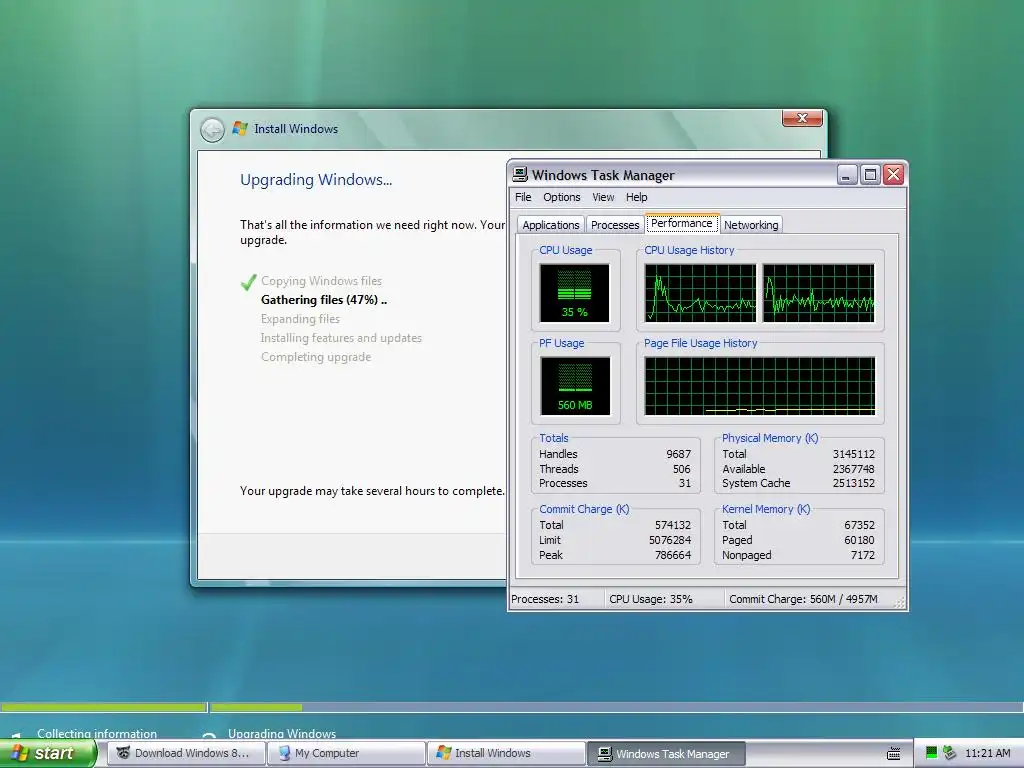1024x768 pixels.
Task: Click the Expanding files step text
Action: point(300,319)
